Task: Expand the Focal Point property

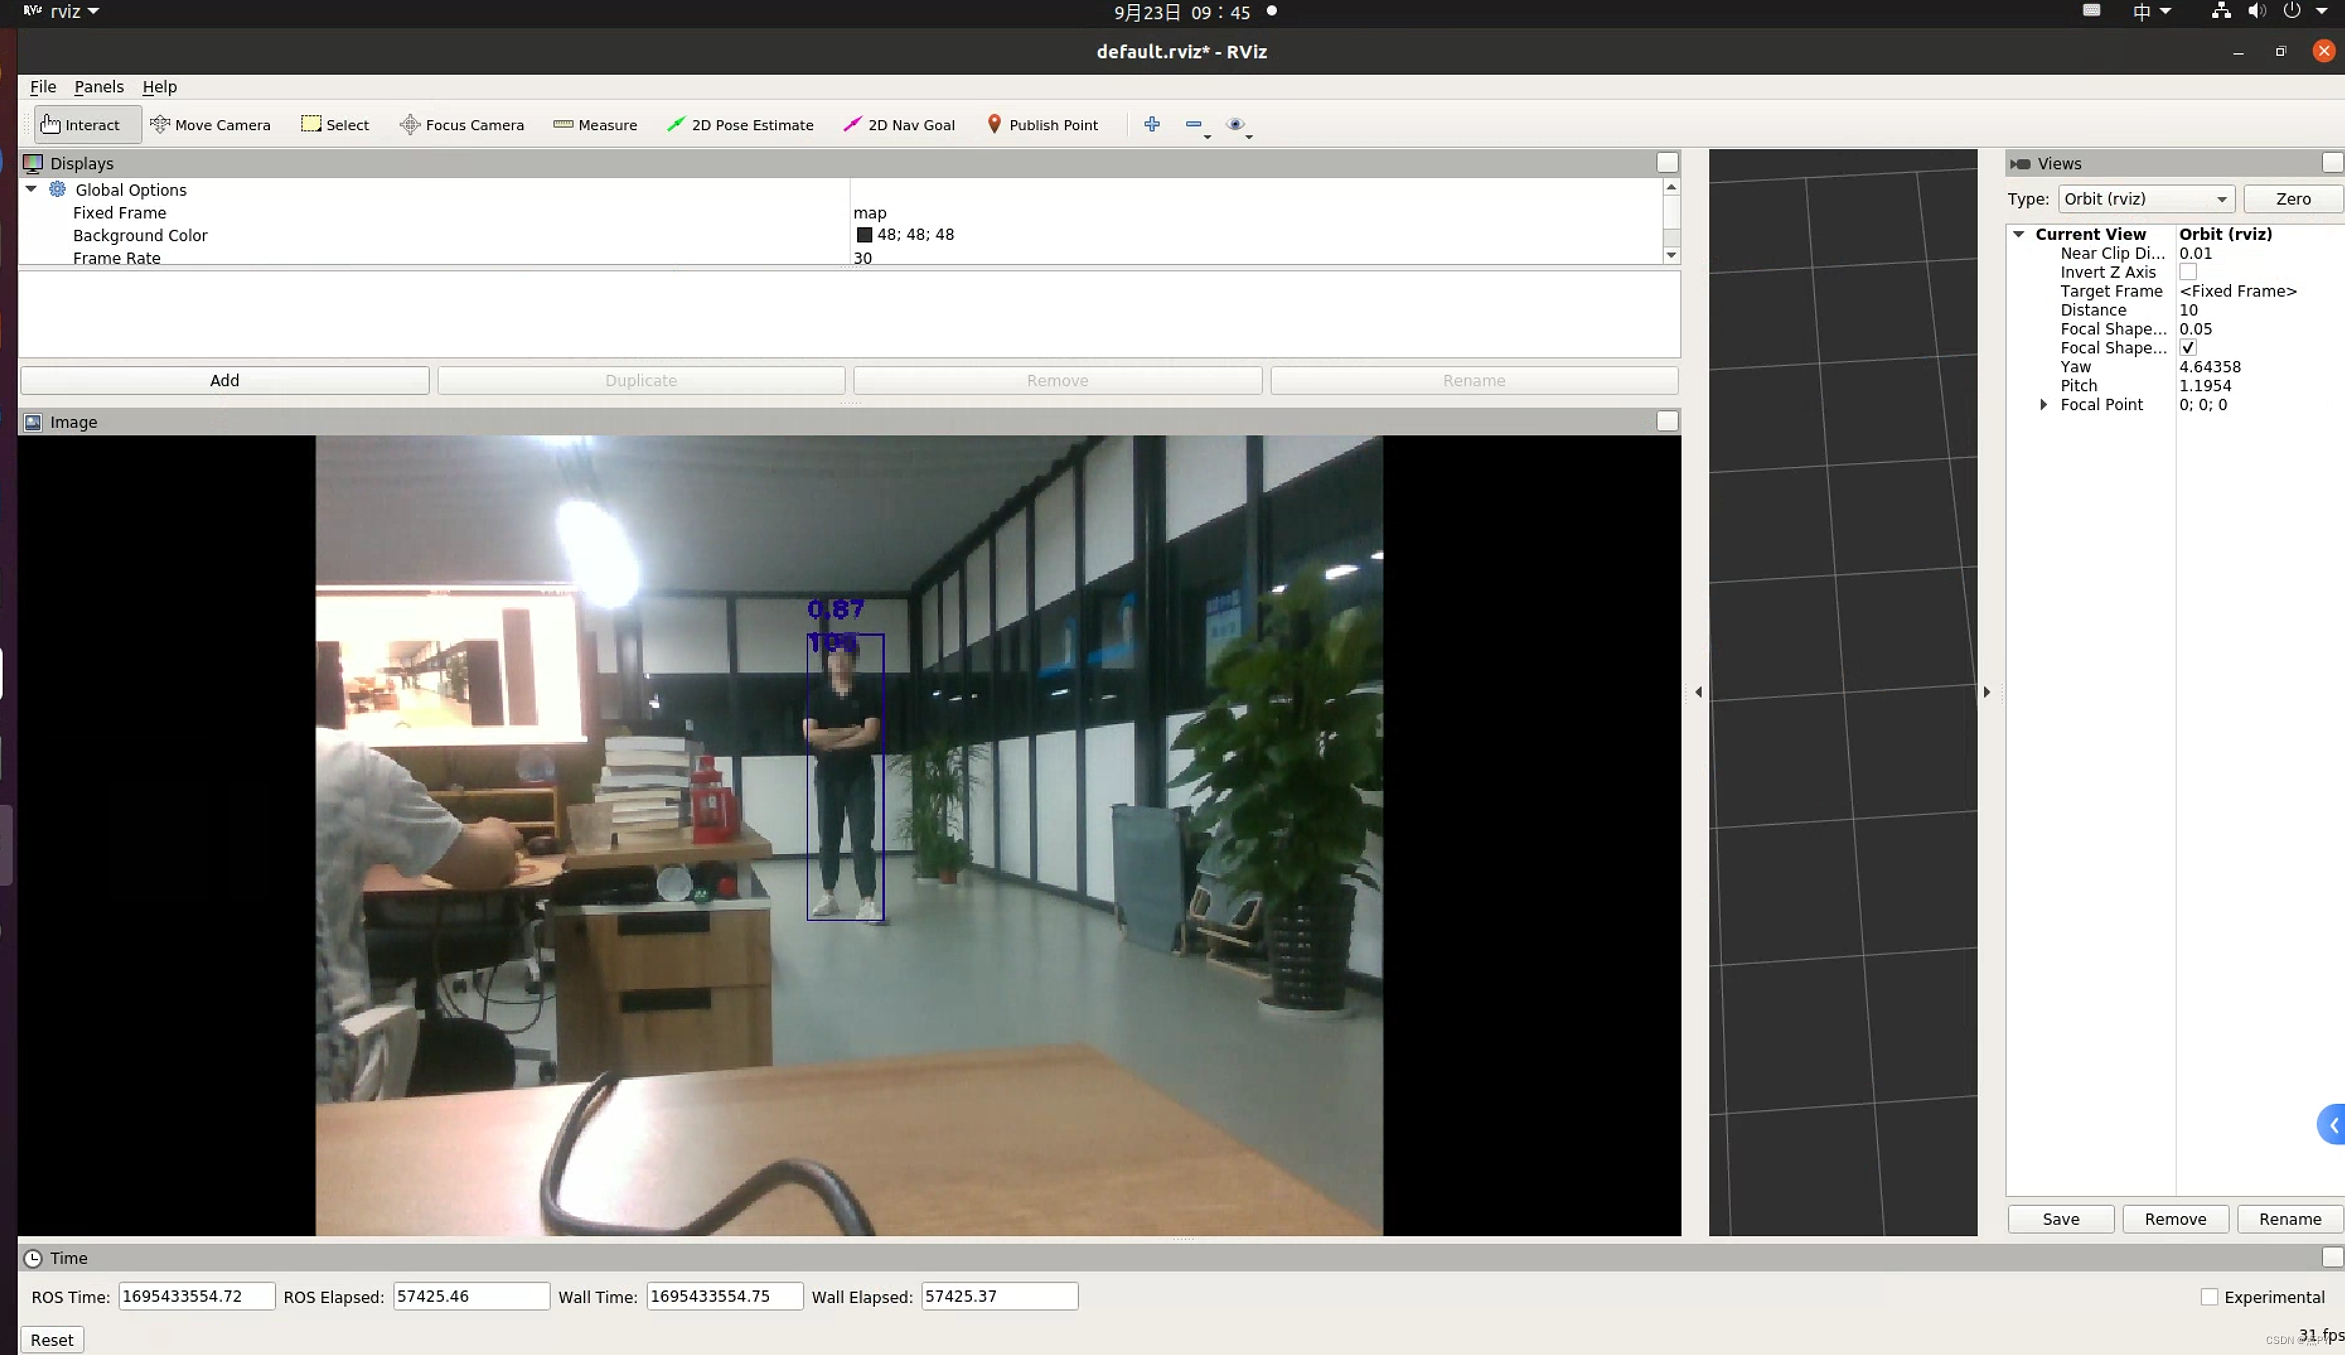Action: (2043, 405)
